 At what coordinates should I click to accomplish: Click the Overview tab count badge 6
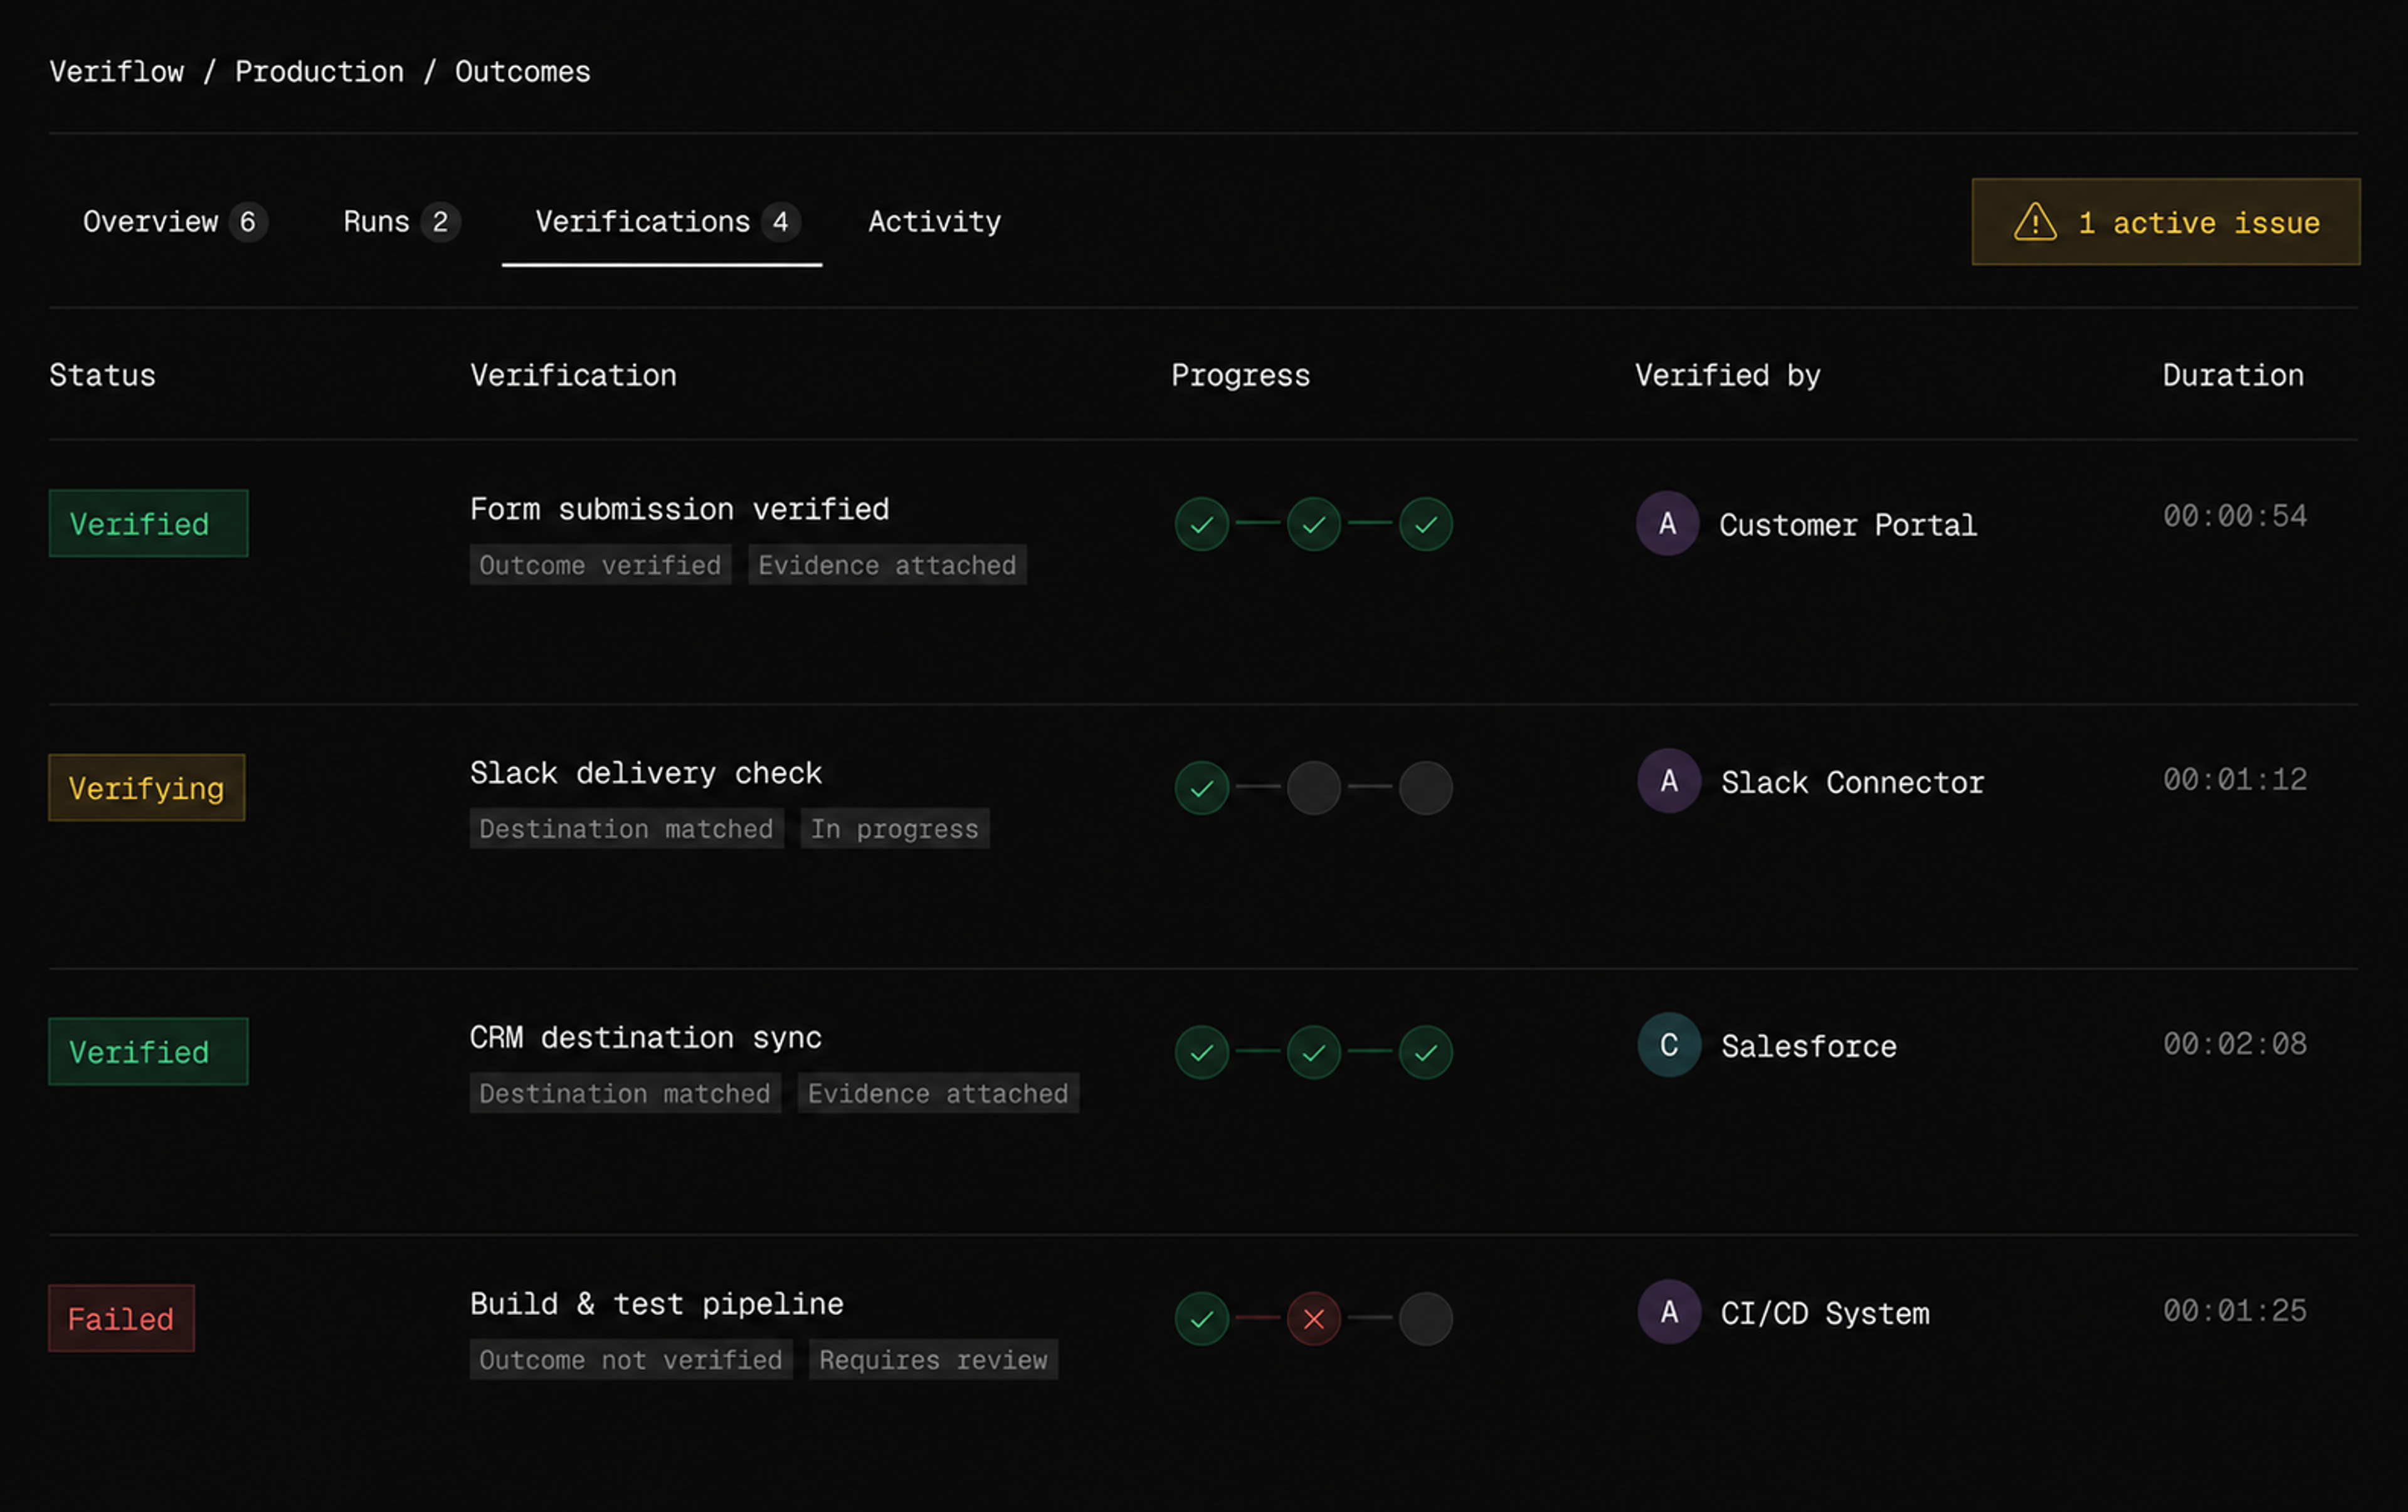(247, 222)
